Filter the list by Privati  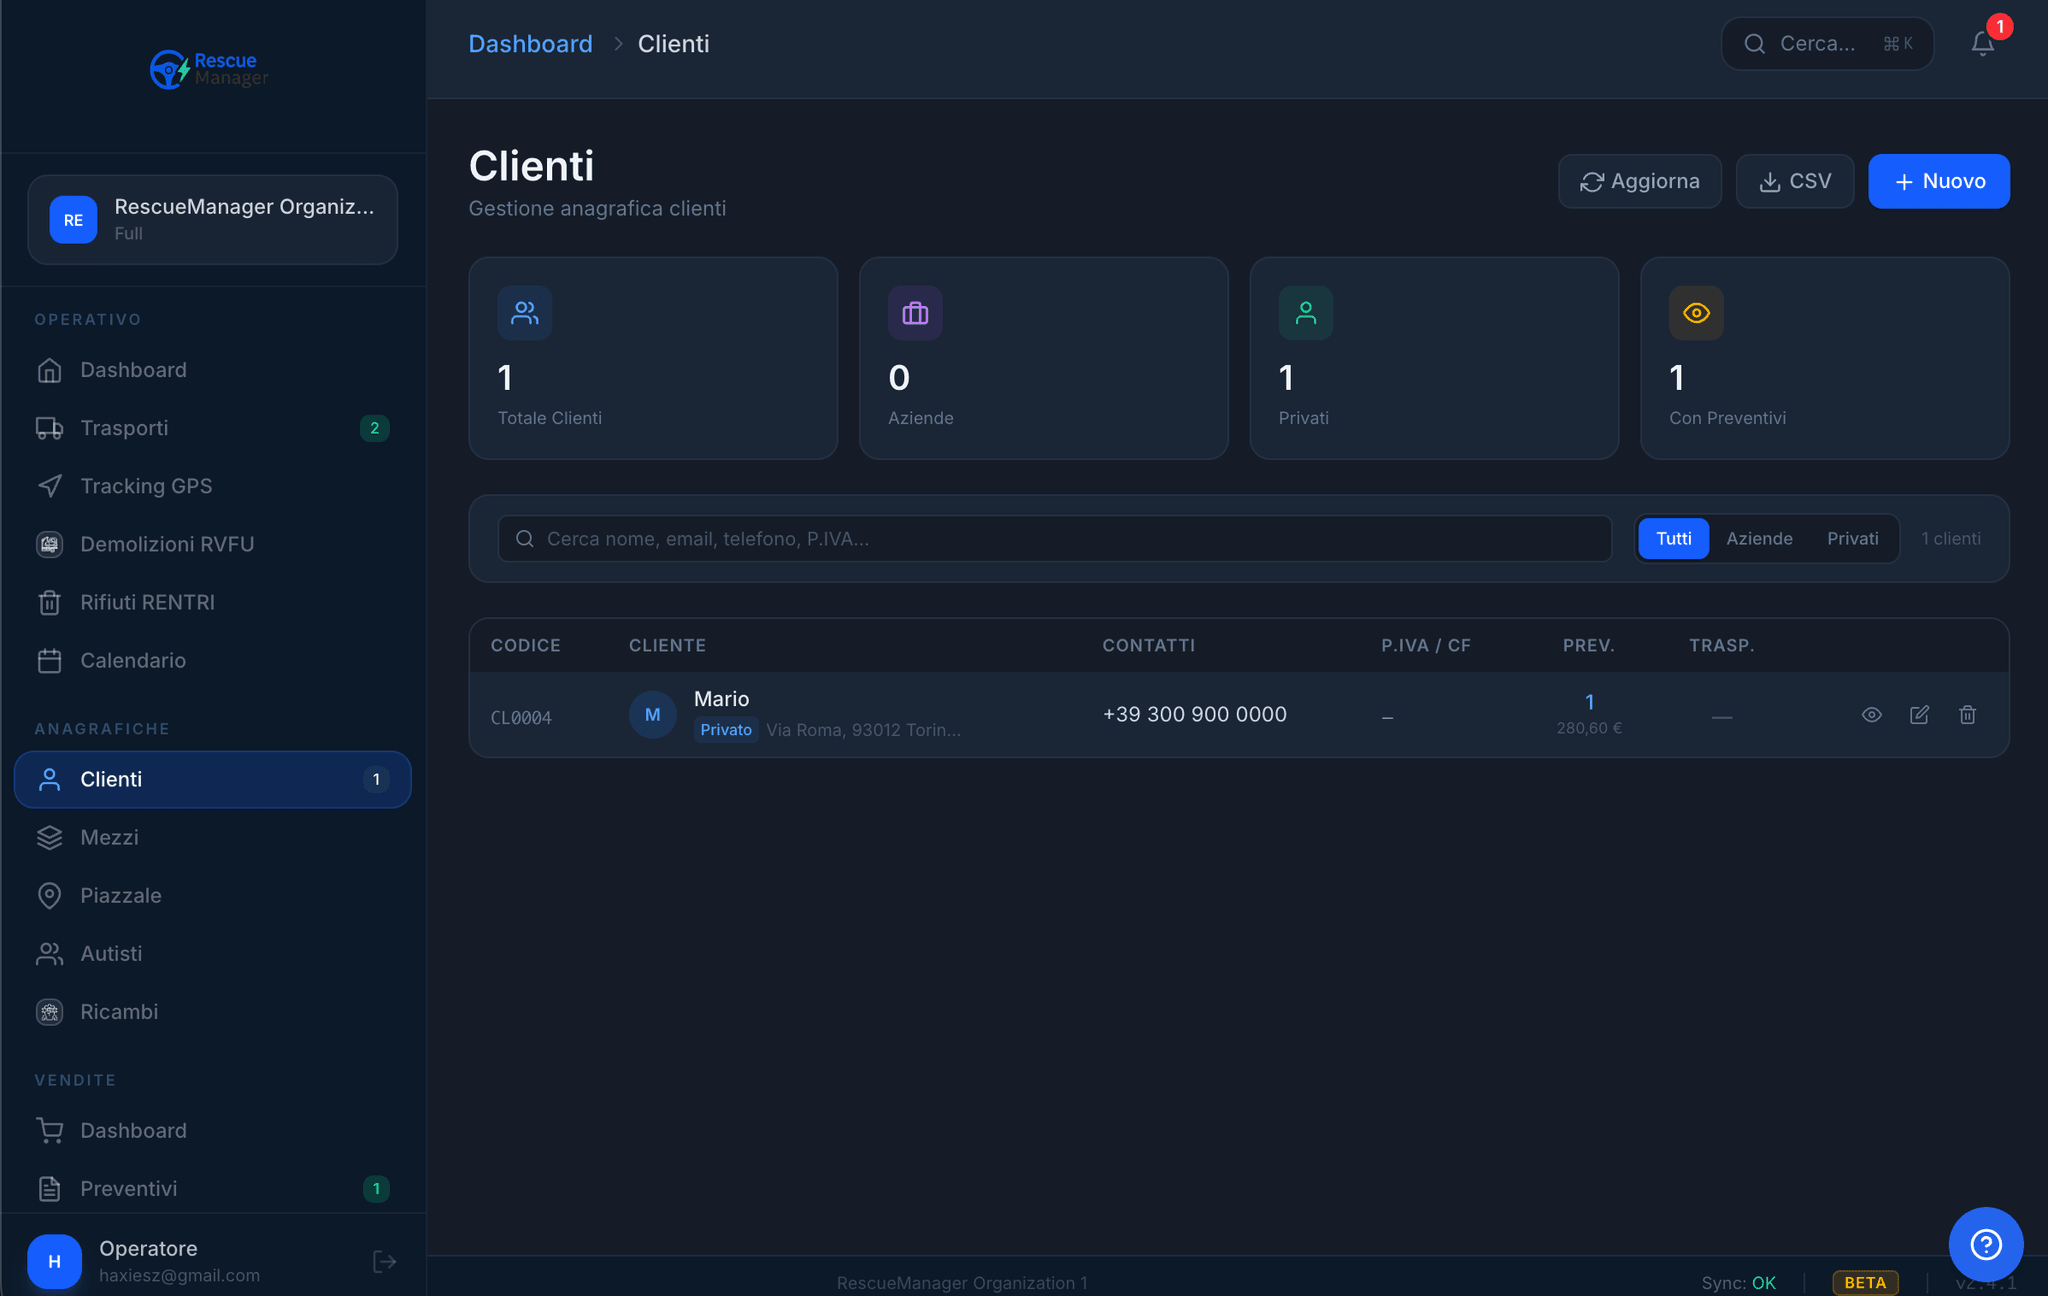(x=1852, y=539)
